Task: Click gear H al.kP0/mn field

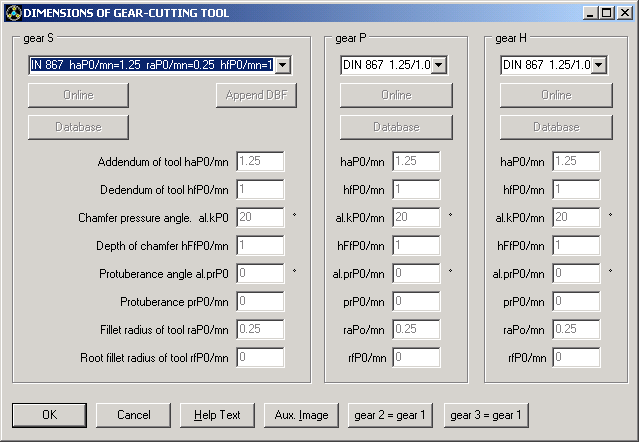Action: pos(576,217)
